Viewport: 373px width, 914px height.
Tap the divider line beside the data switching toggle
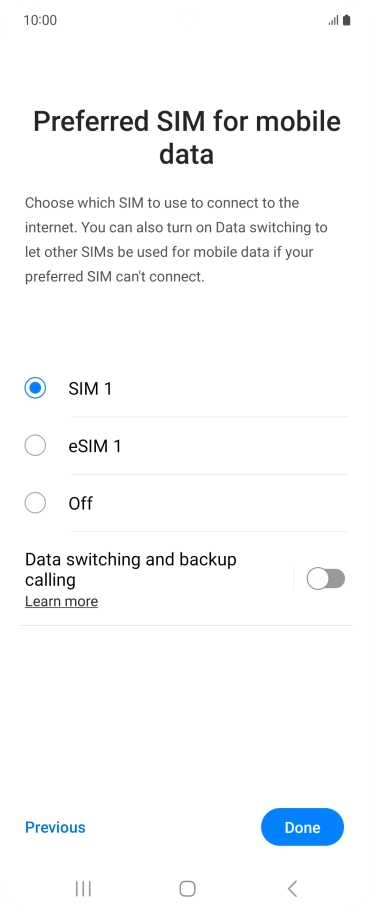coord(294,579)
